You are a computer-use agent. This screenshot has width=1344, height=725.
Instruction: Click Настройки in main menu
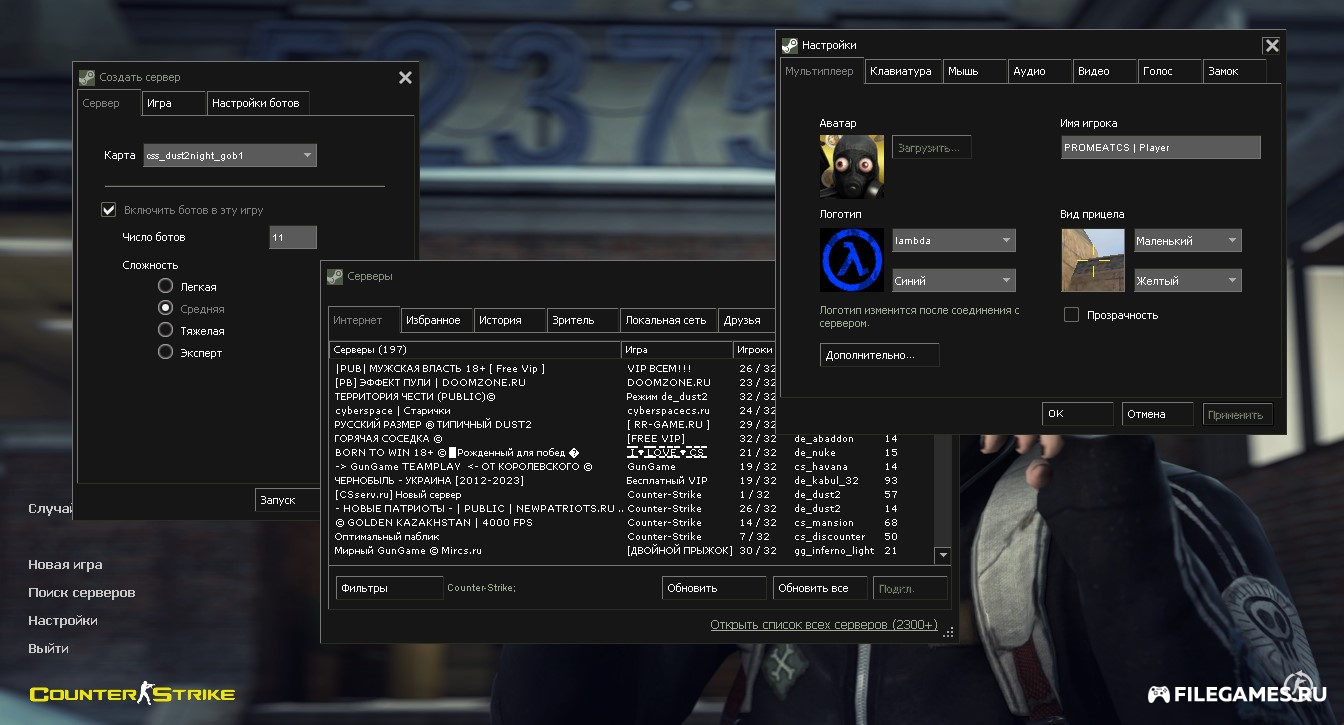pos(62,621)
